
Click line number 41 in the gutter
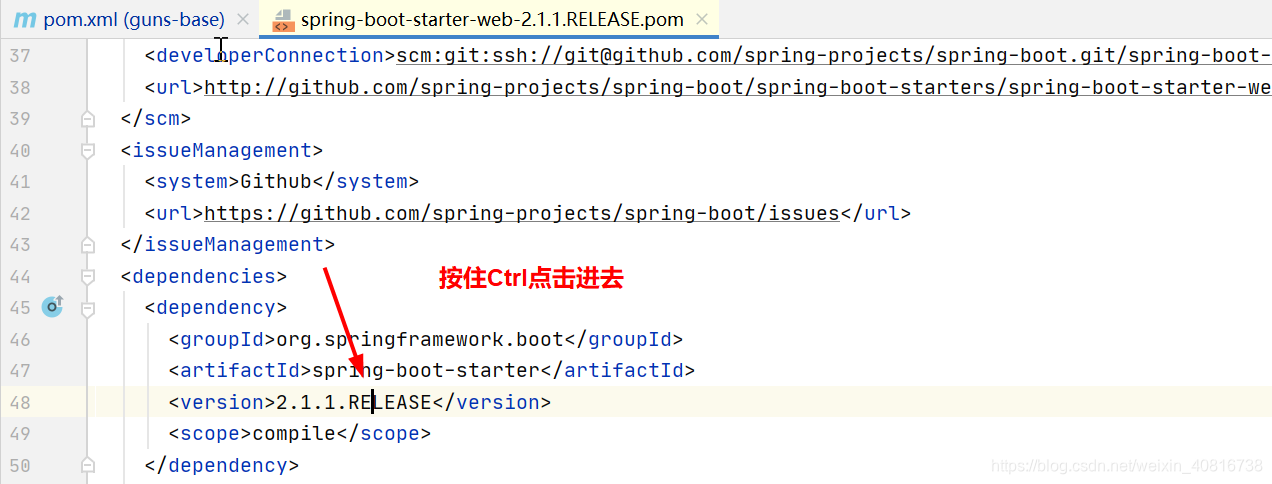[x=19, y=182]
